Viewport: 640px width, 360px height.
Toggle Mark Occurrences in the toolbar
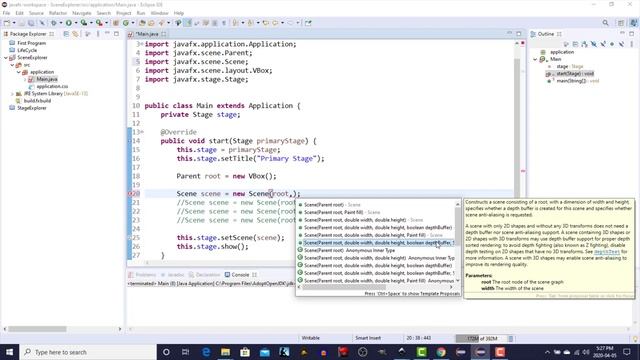188,23
